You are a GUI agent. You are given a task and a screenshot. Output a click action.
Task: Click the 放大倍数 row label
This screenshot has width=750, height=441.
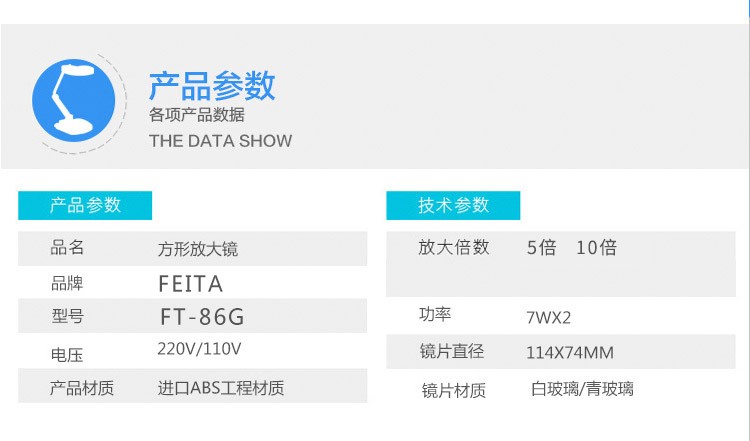454,248
